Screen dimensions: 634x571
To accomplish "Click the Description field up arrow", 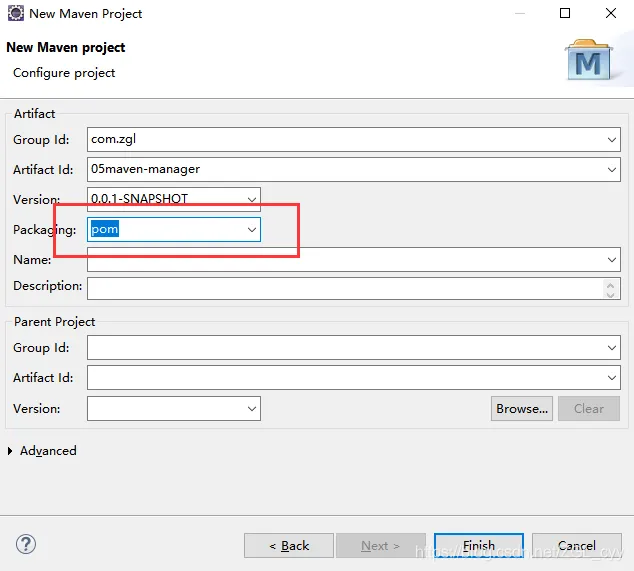I will point(611,285).
